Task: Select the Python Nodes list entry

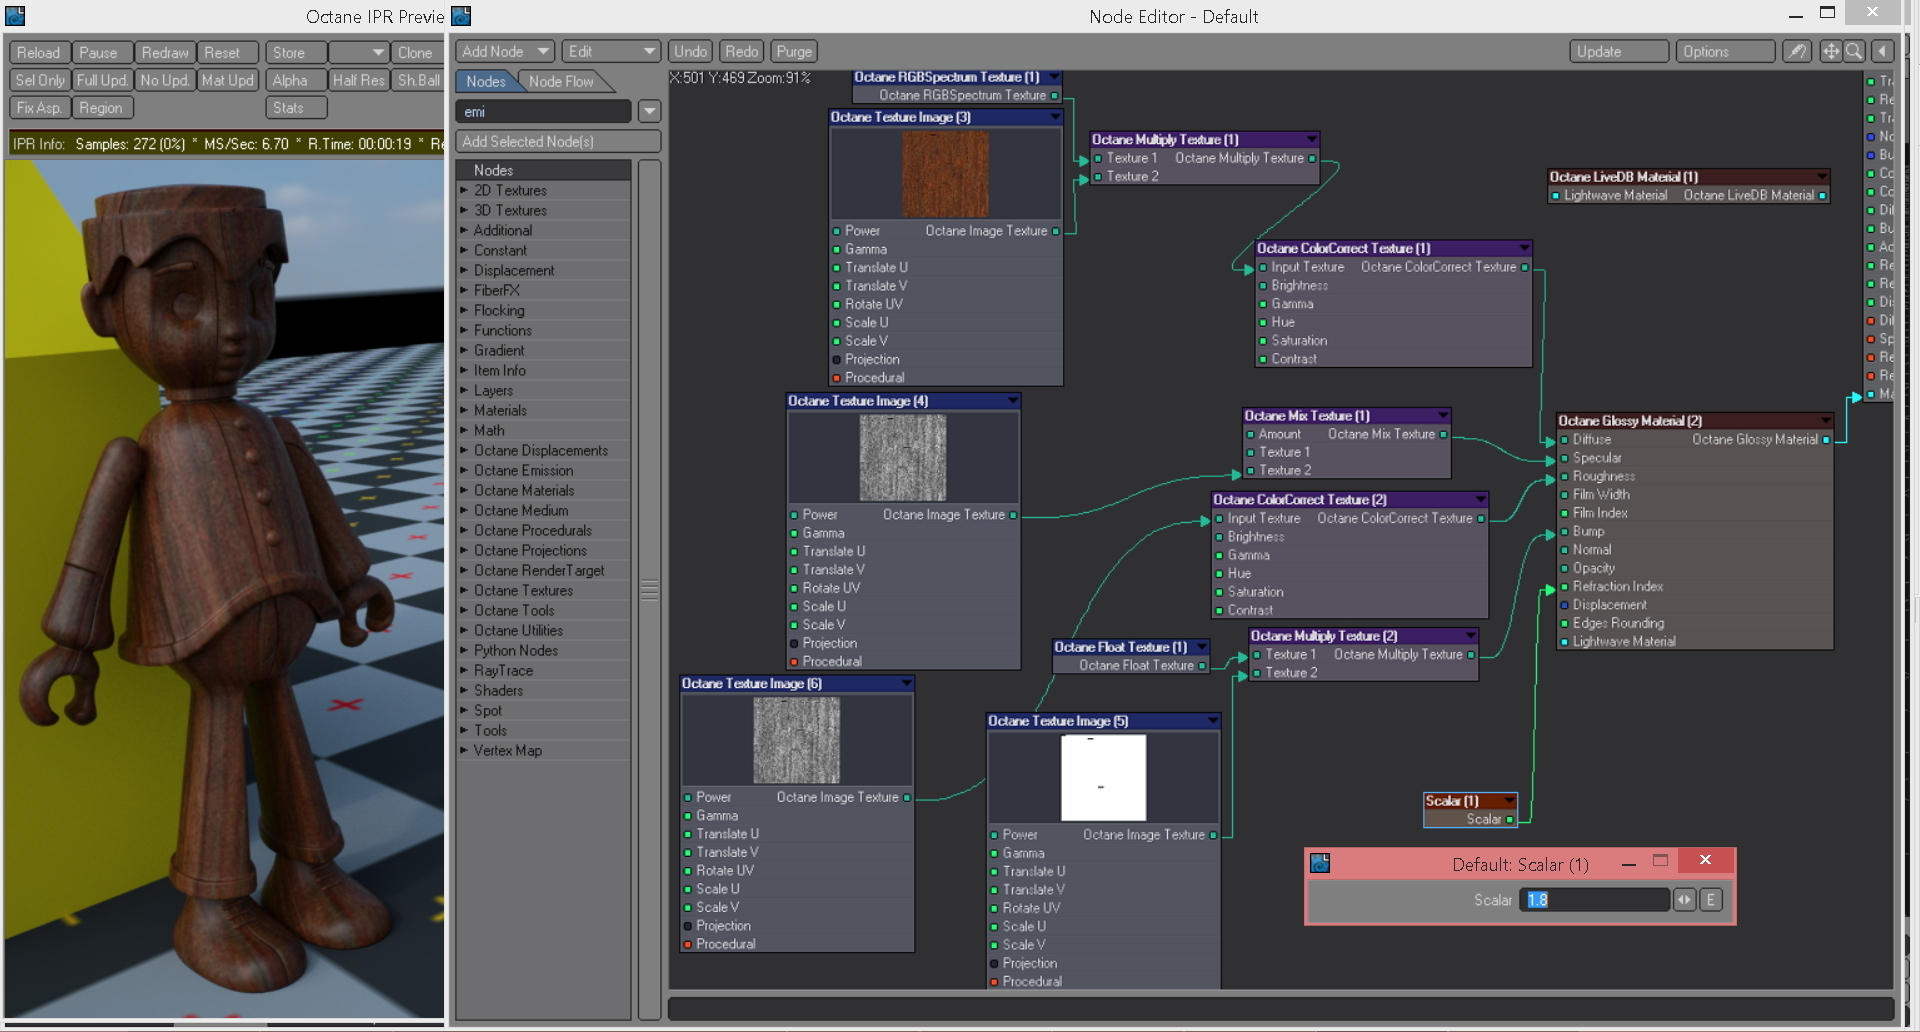Action: click(x=544, y=650)
